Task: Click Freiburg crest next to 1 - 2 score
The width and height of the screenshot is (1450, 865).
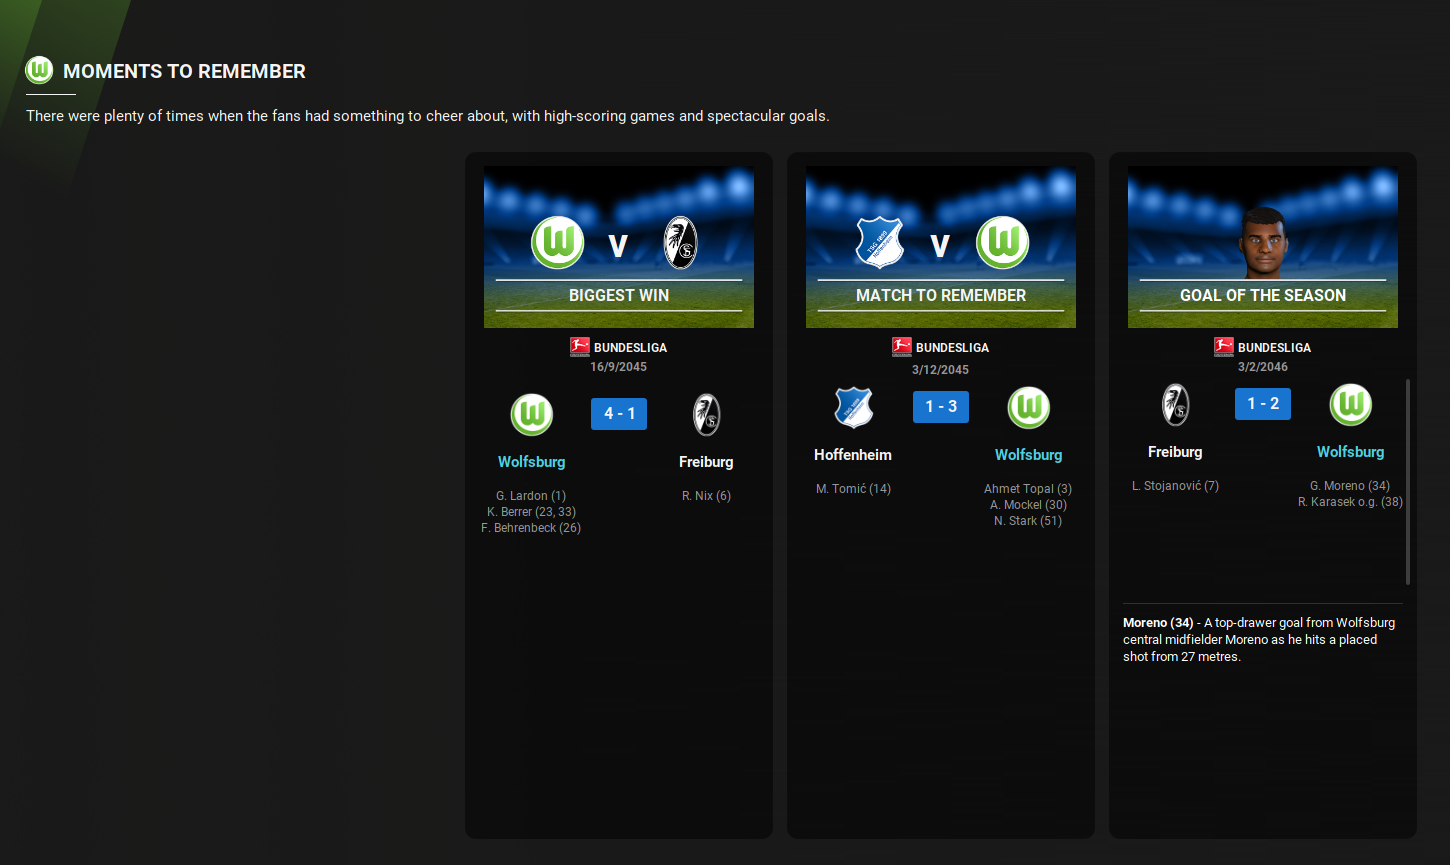Action: (1175, 405)
